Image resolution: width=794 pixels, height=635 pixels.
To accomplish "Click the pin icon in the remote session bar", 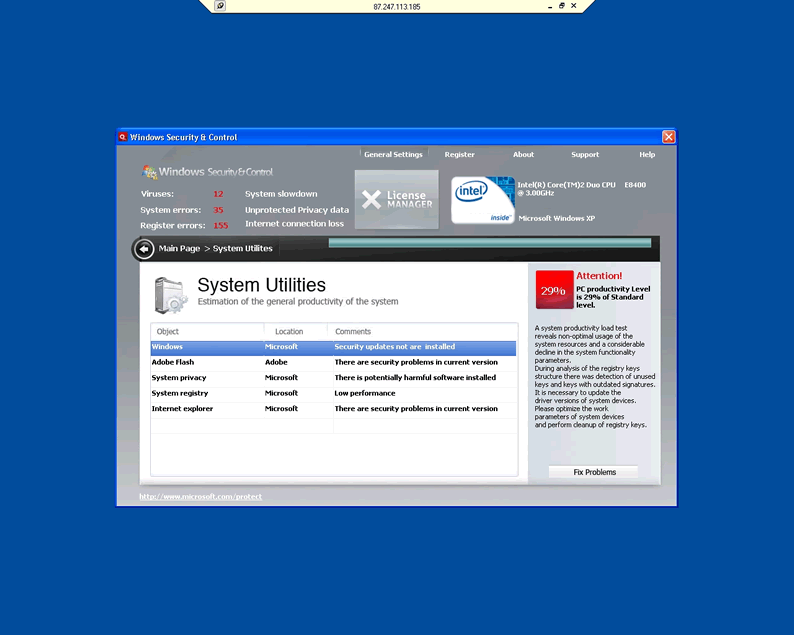I will [220, 6].
